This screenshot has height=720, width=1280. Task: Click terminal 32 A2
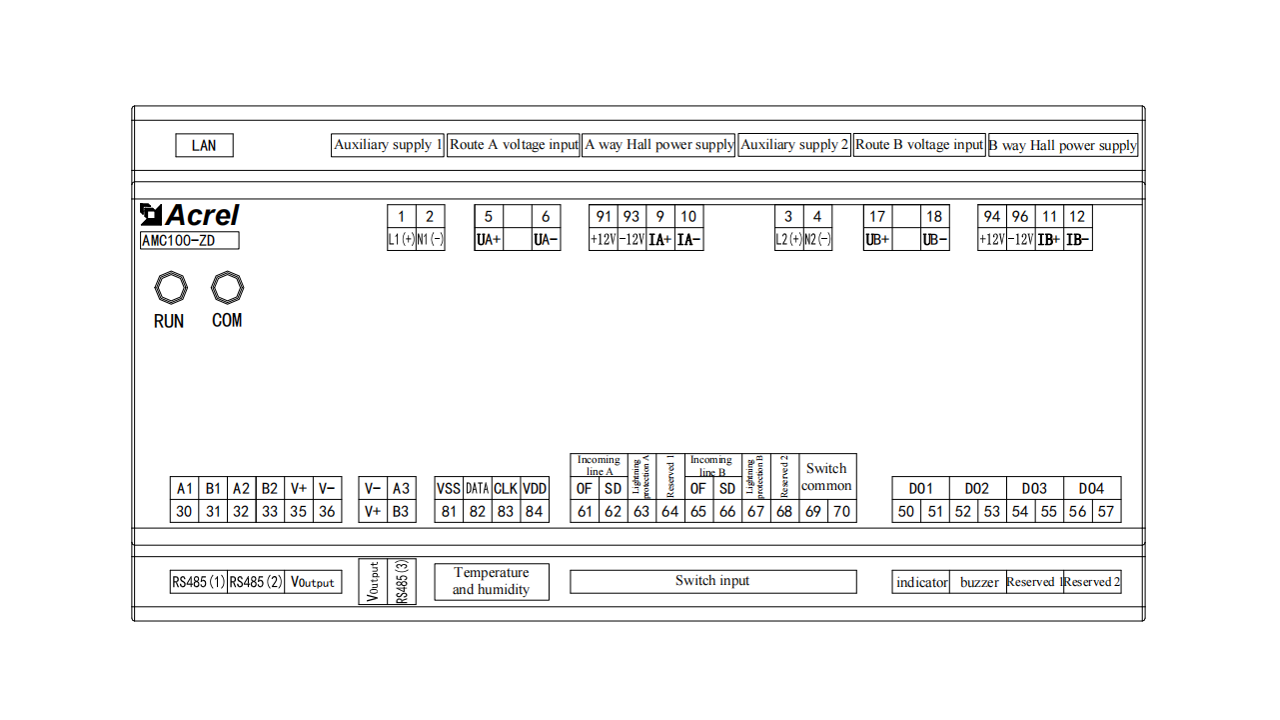click(x=241, y=500)
